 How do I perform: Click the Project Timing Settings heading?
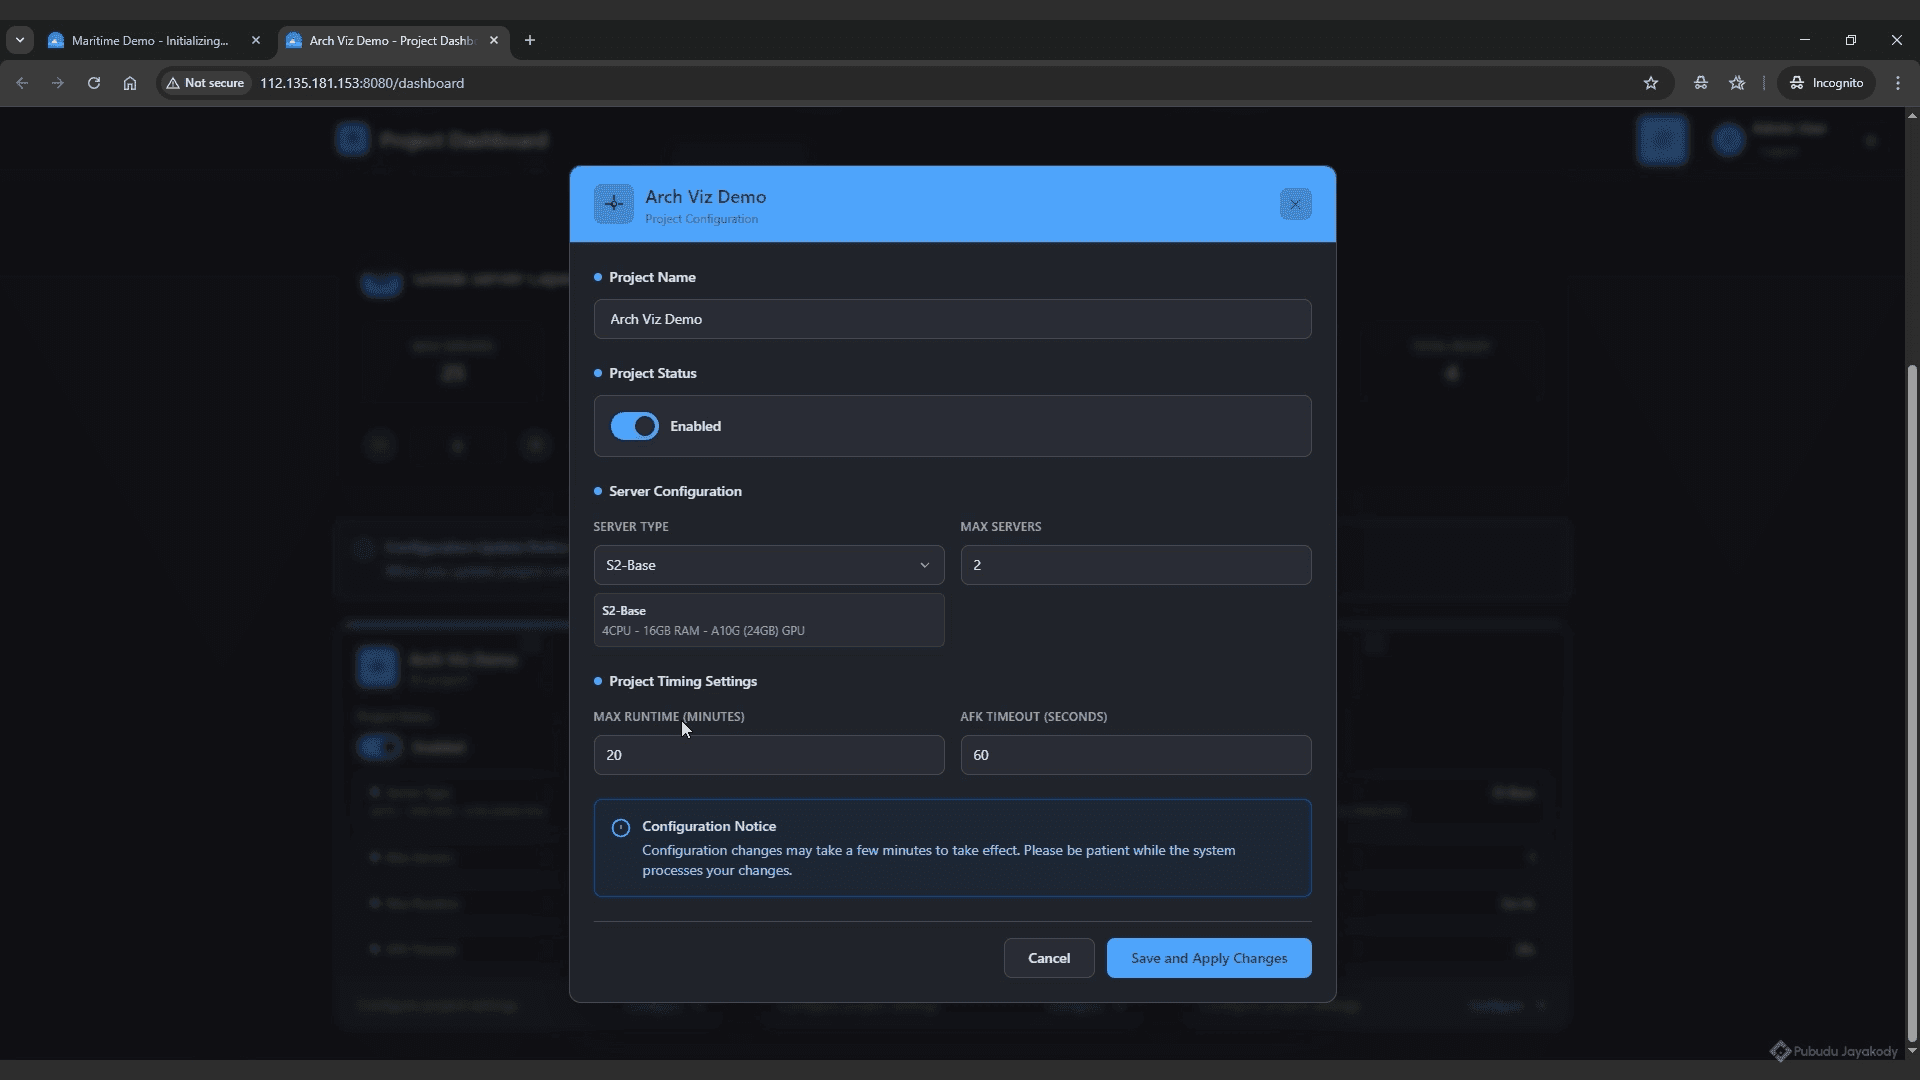(683, 681)
